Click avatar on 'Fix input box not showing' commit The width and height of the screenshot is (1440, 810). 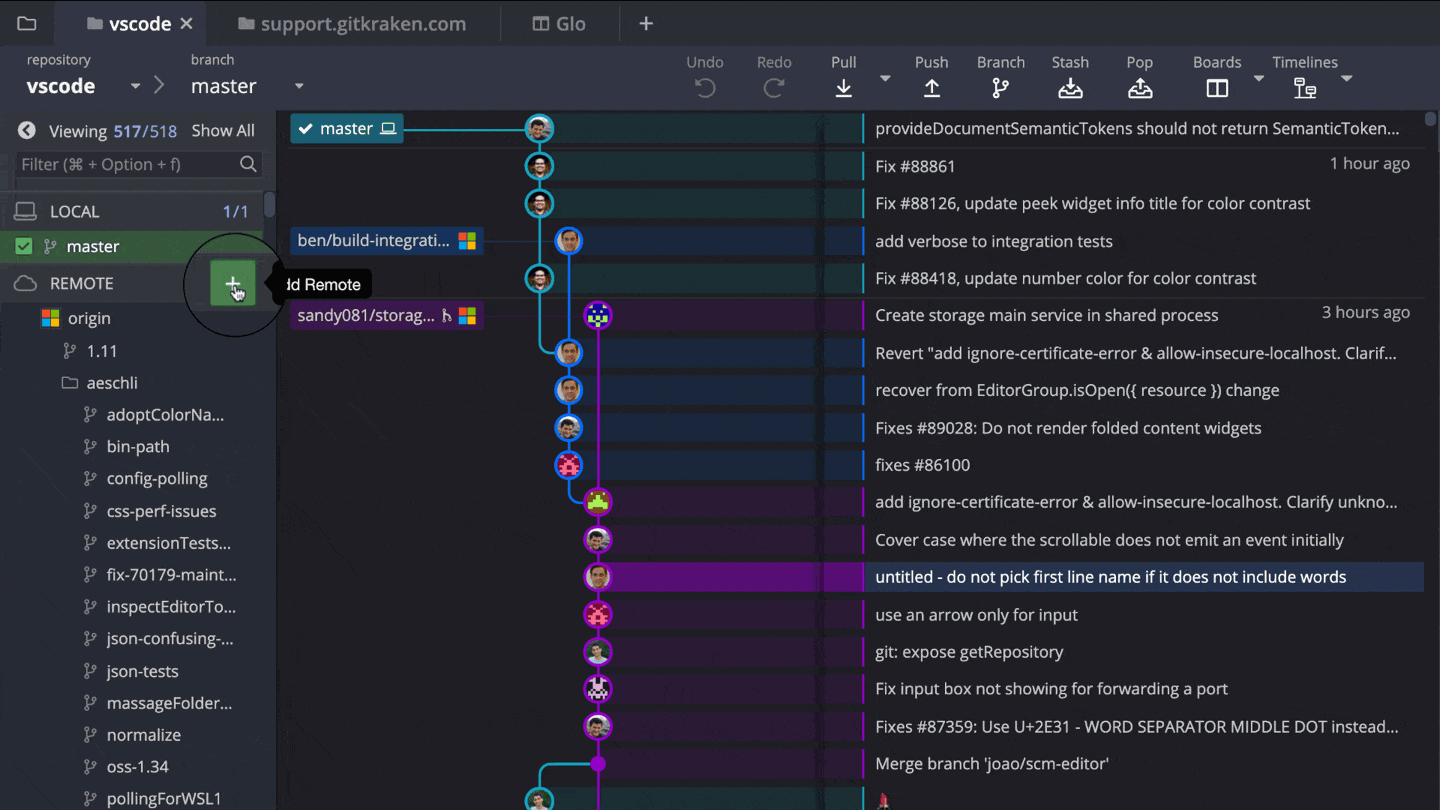pyautogui.click(x=598, y=689)
